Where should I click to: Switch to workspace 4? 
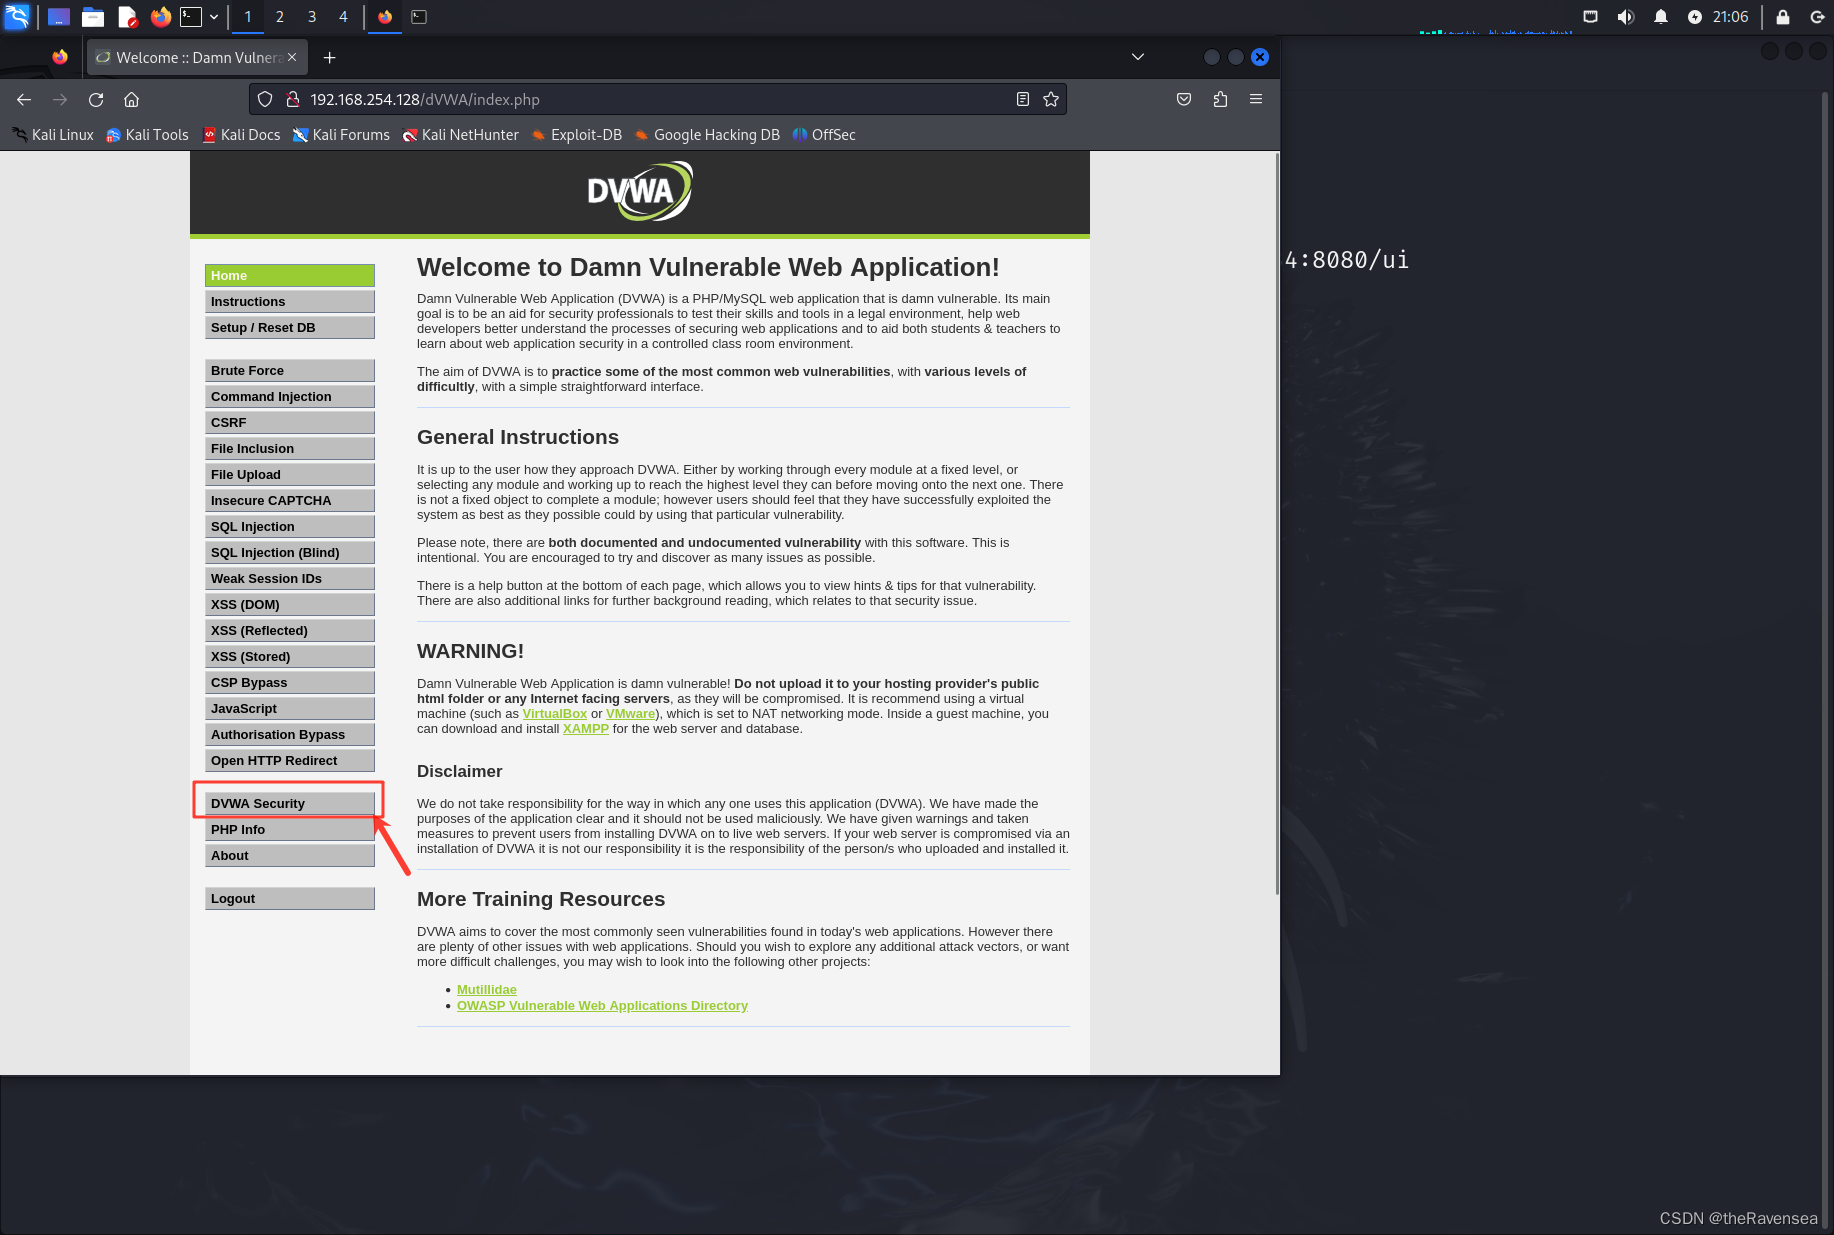point(343,17)
